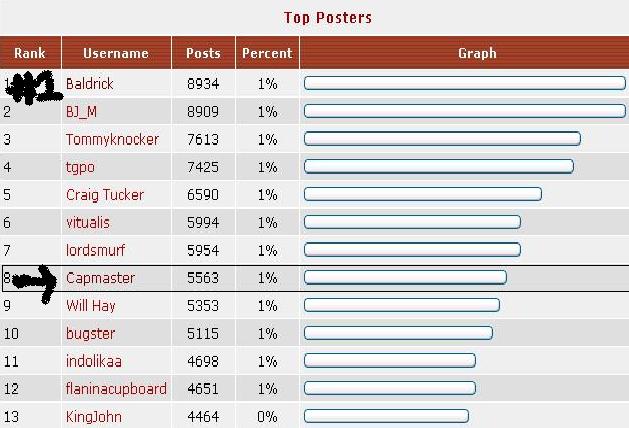The image size is (629, 428).
Task: Click the graph bar for KingJohn
Action: pos(386,416)
